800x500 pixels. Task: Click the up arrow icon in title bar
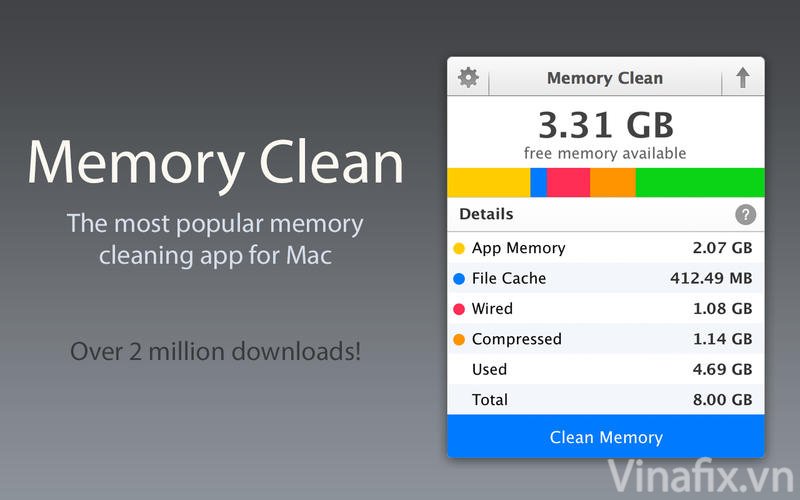click(743, 78)
